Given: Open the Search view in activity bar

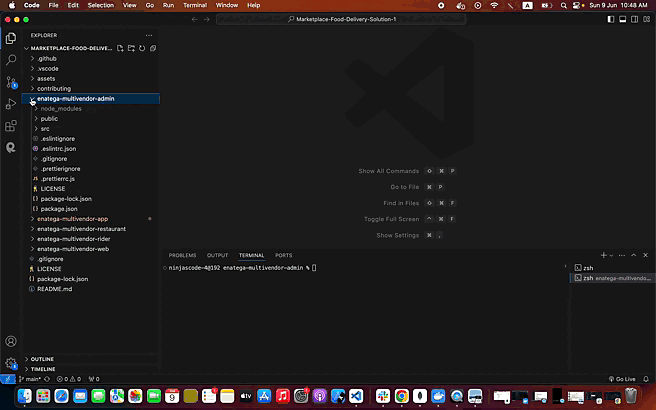Looking at the screenshot, I should pos(11,60).
